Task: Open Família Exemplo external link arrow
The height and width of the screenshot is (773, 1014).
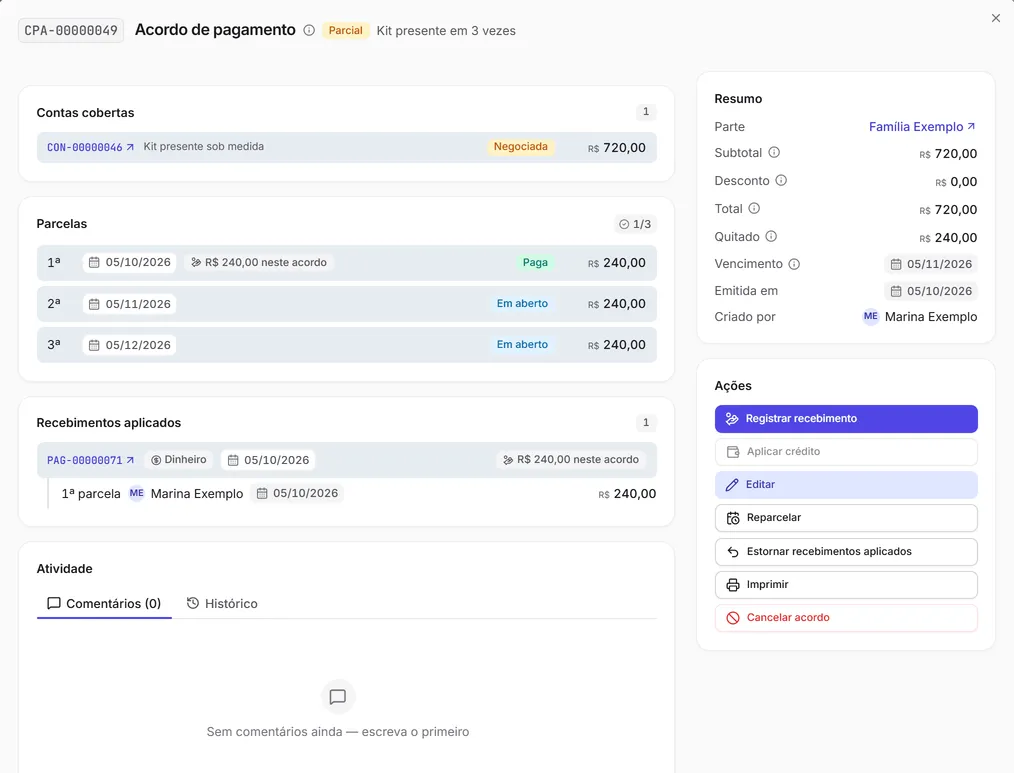Action: point(971,127)
